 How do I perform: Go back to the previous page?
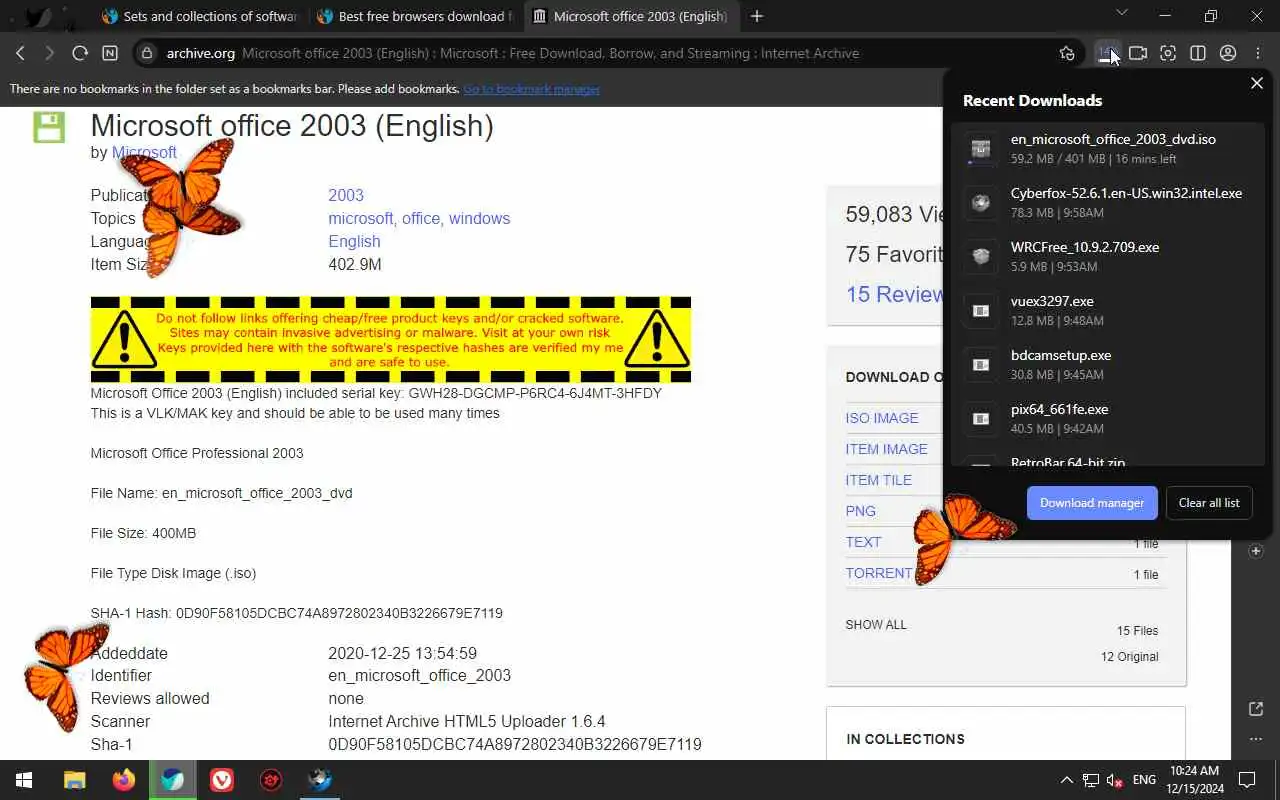[20, 53]
